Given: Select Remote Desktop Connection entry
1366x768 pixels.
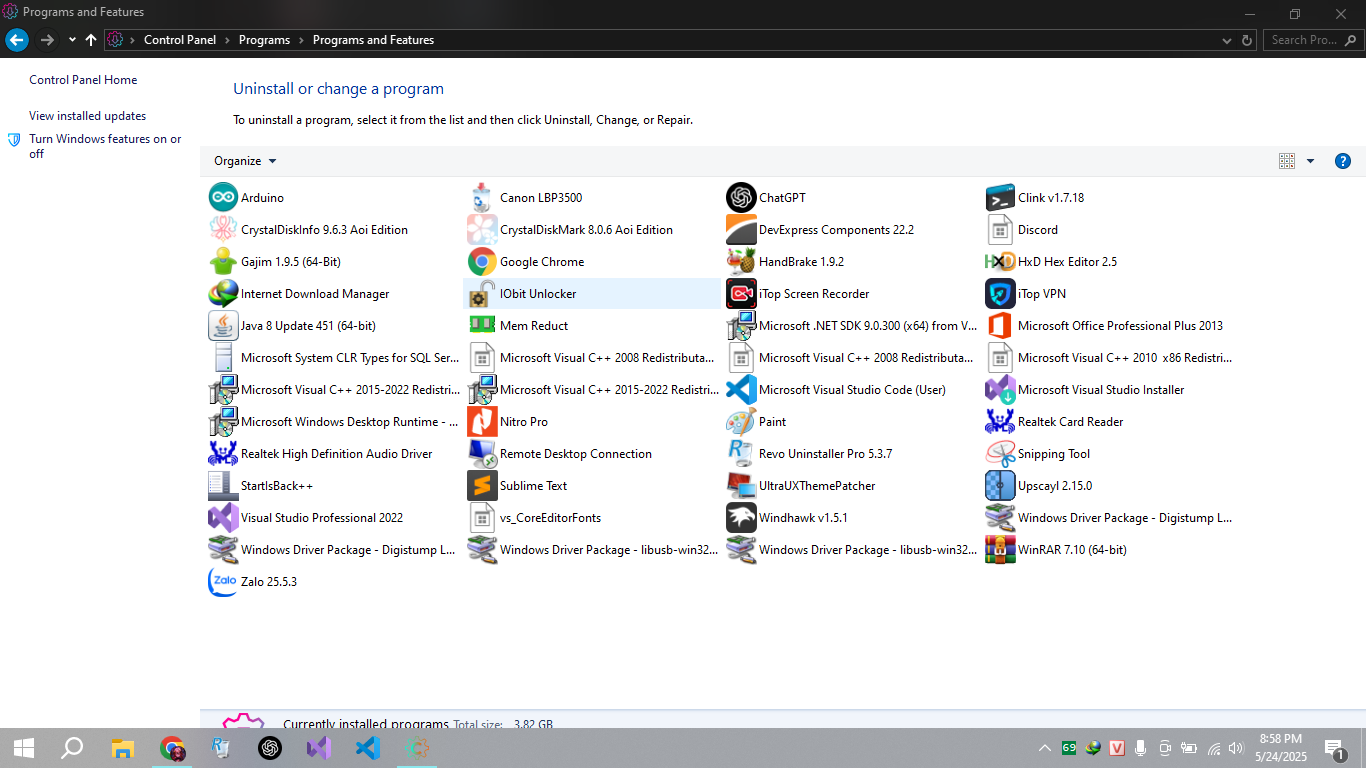Looking at the screenshot, I should tap(592, 453).
